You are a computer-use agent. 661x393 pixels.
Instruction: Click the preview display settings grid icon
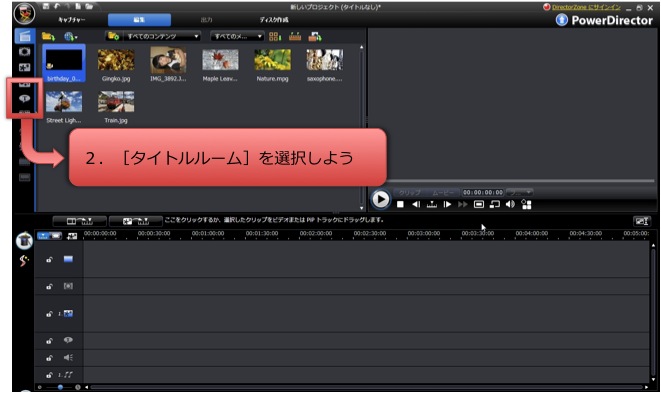(x=526, y=205)
